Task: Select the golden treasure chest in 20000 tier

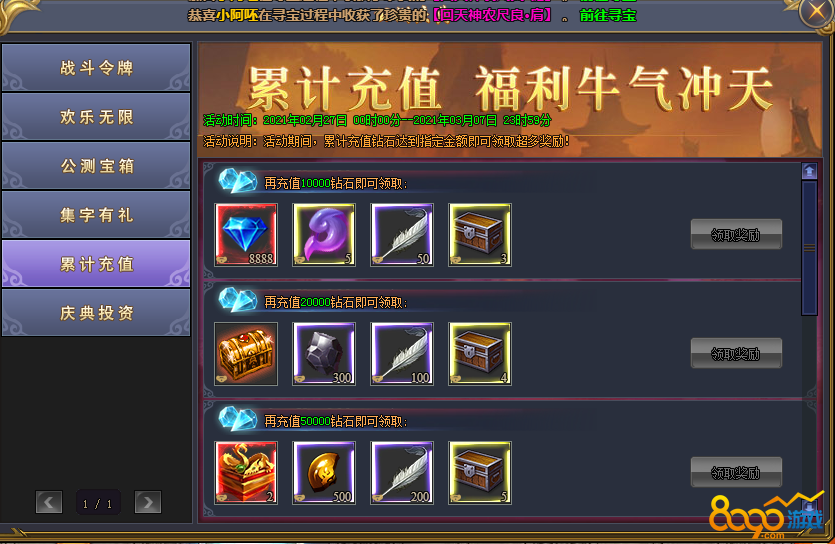Action: 246,353
